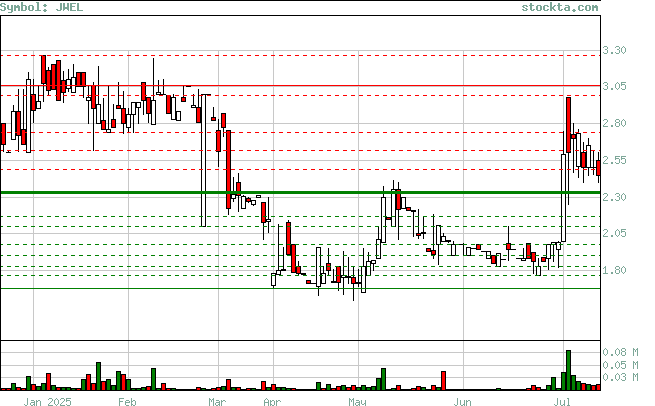
Task: Click the tall red July candlestick near 3.00
Action: point(569,125)
